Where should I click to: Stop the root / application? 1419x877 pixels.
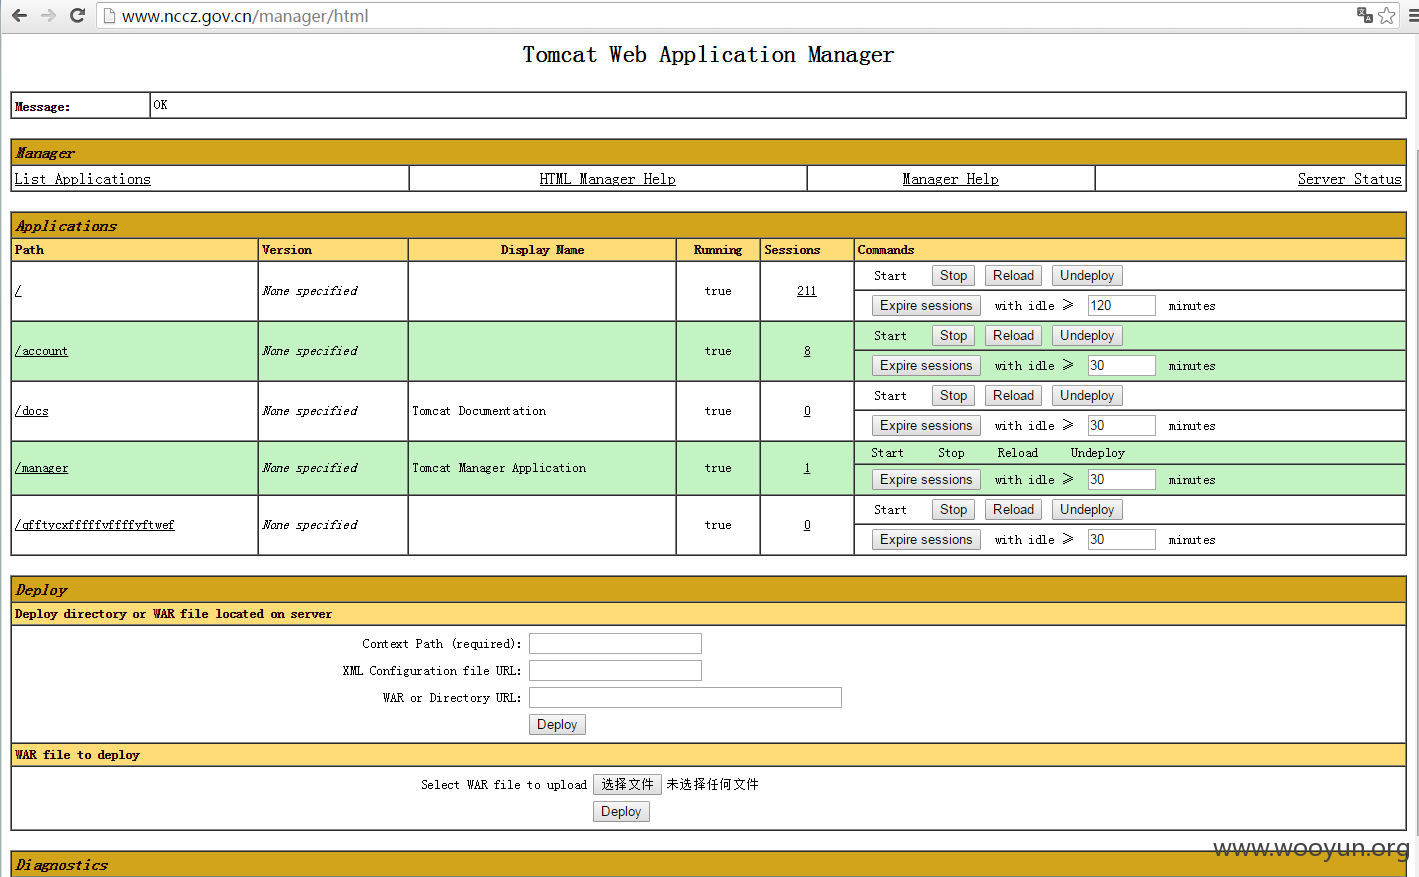(x=953, y=276)
